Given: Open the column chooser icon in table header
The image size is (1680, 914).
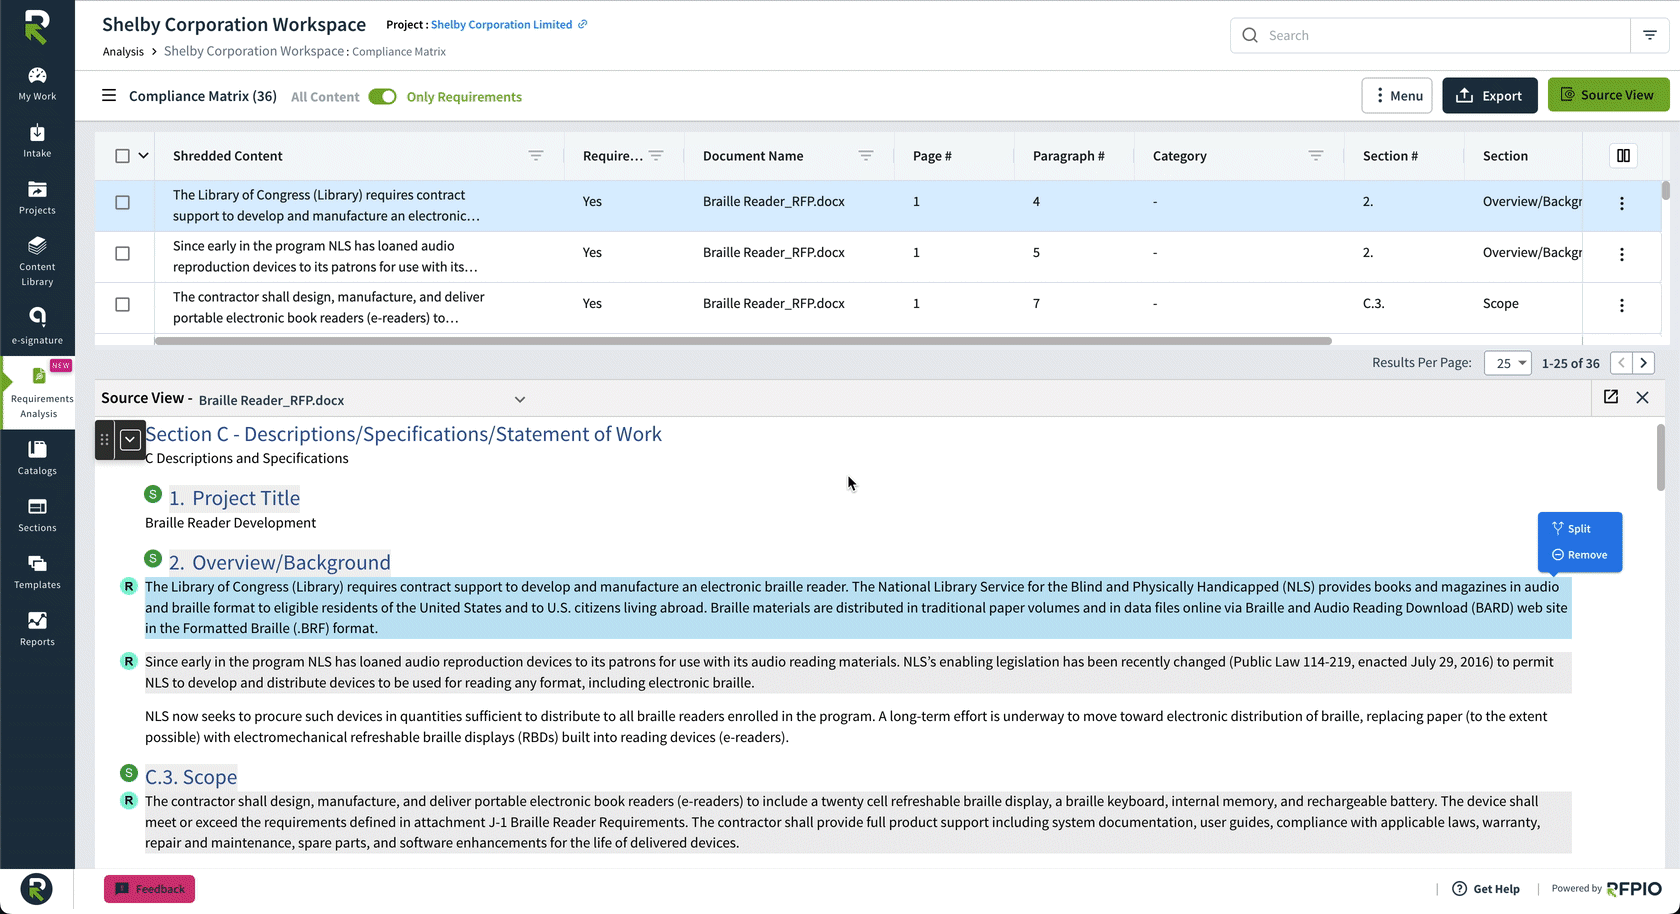Looking at the screenshot, I should [x=1623, y=156].
